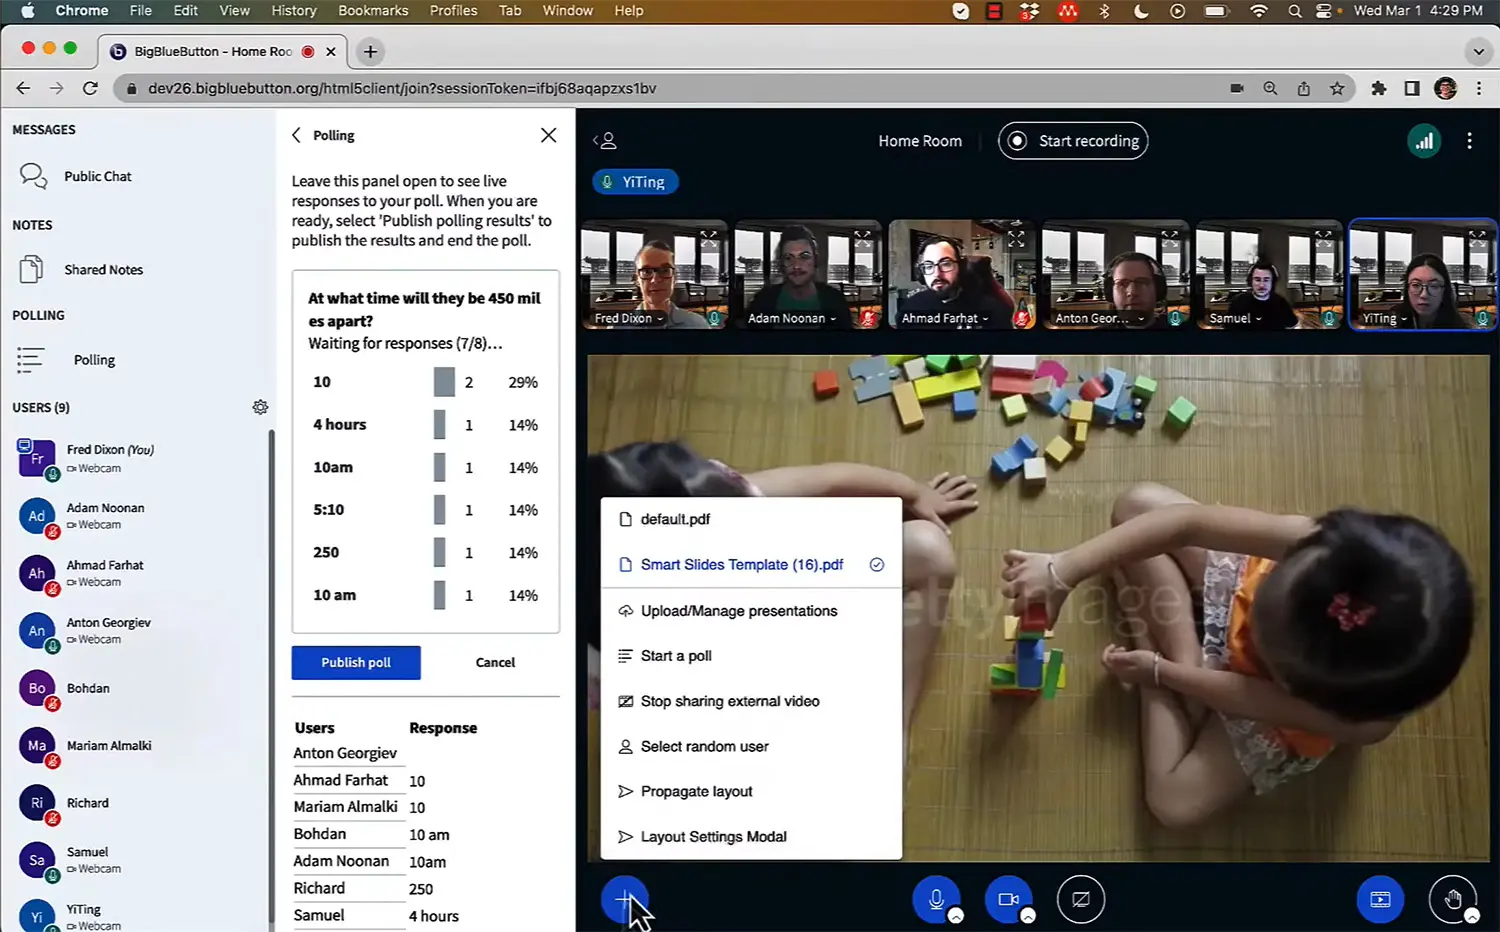Click the Publish poll button
This screenshot has height=932, width=1500.
pyautogui.click(x=356, y=662)
